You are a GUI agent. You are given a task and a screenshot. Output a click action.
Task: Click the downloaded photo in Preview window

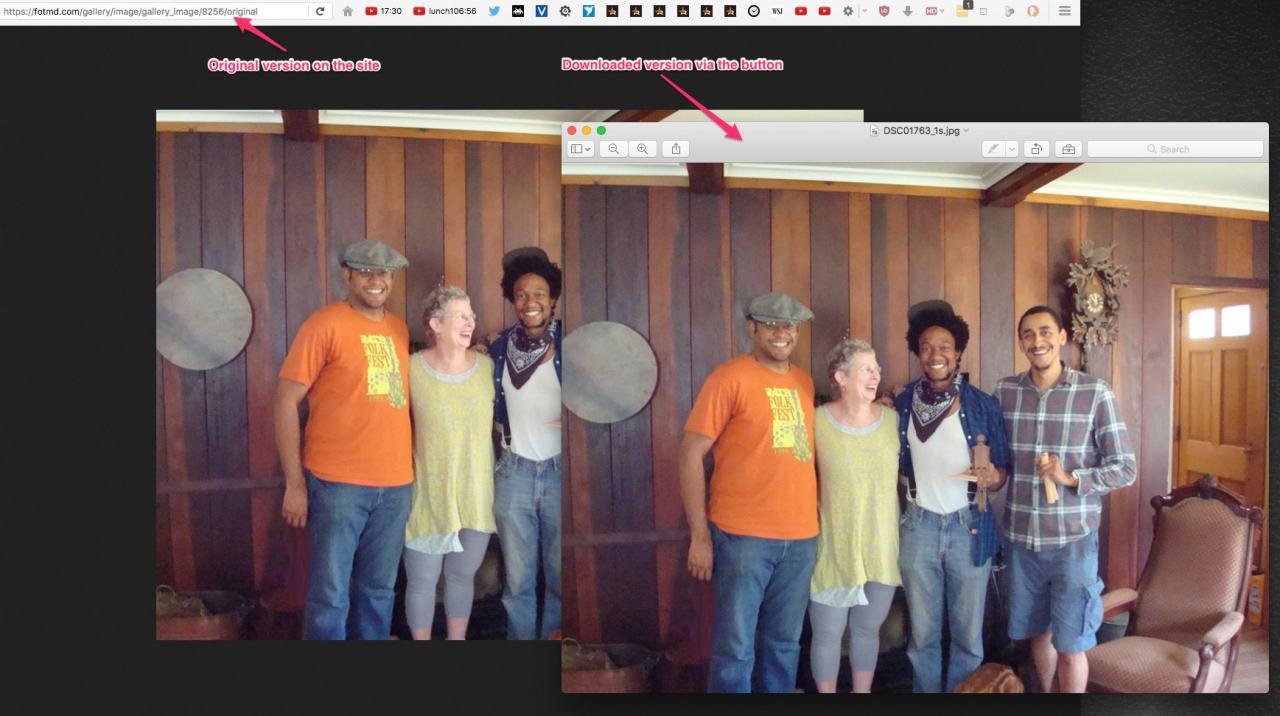pyautogui.click(x=915, y=428)
